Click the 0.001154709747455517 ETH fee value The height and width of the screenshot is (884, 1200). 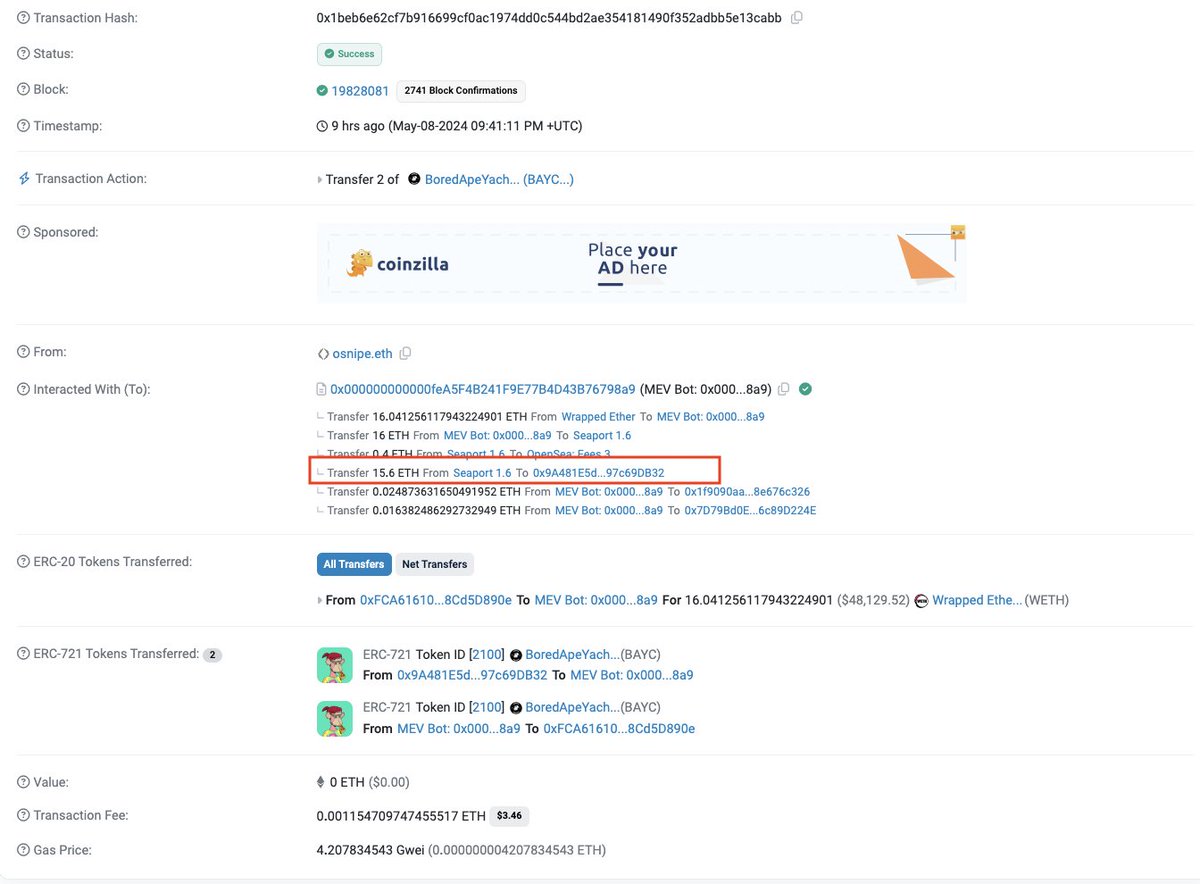[x=401, y=816]
